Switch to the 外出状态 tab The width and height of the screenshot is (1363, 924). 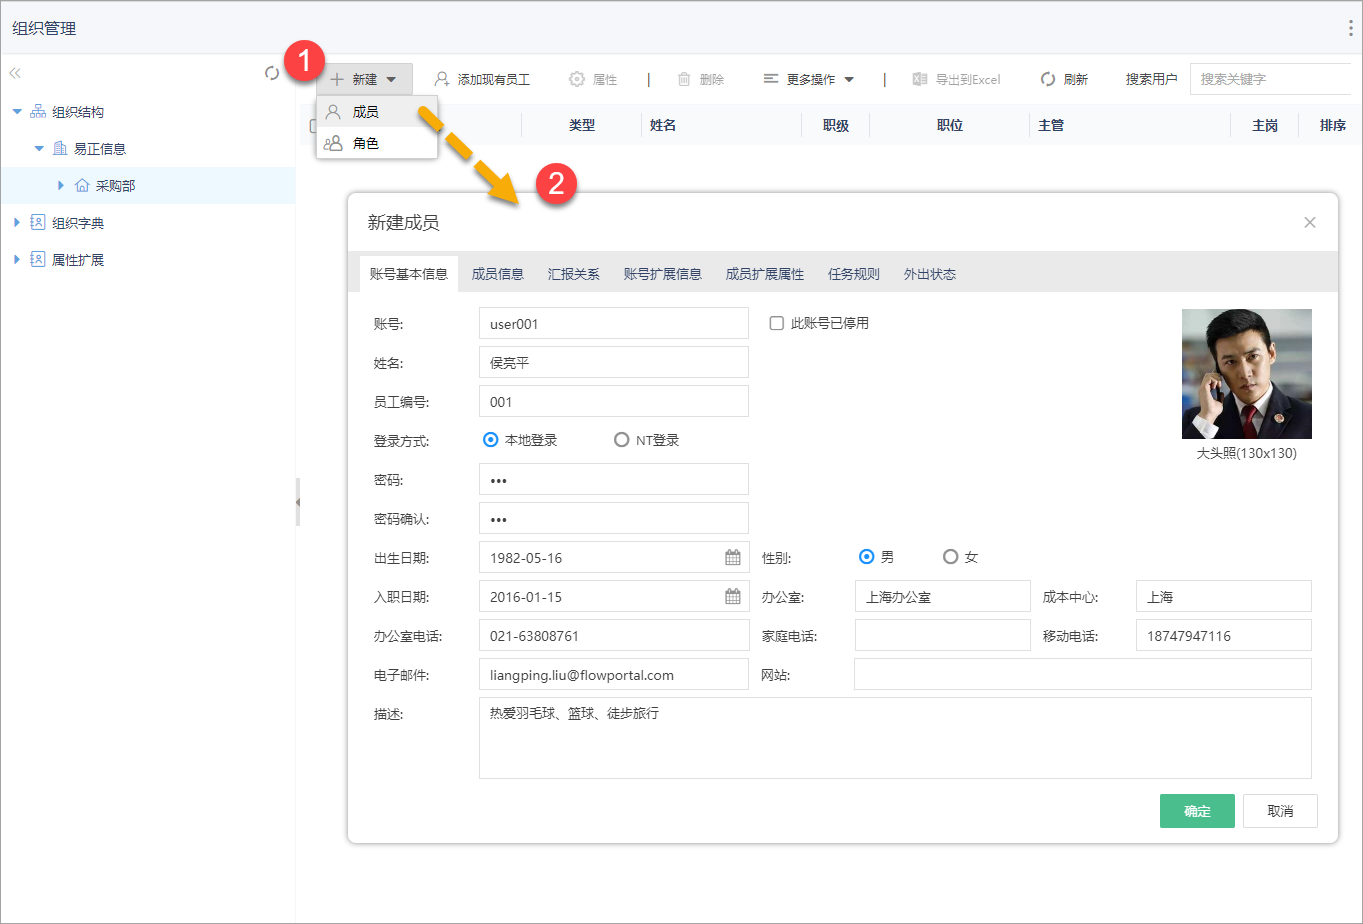pos(930,274)
